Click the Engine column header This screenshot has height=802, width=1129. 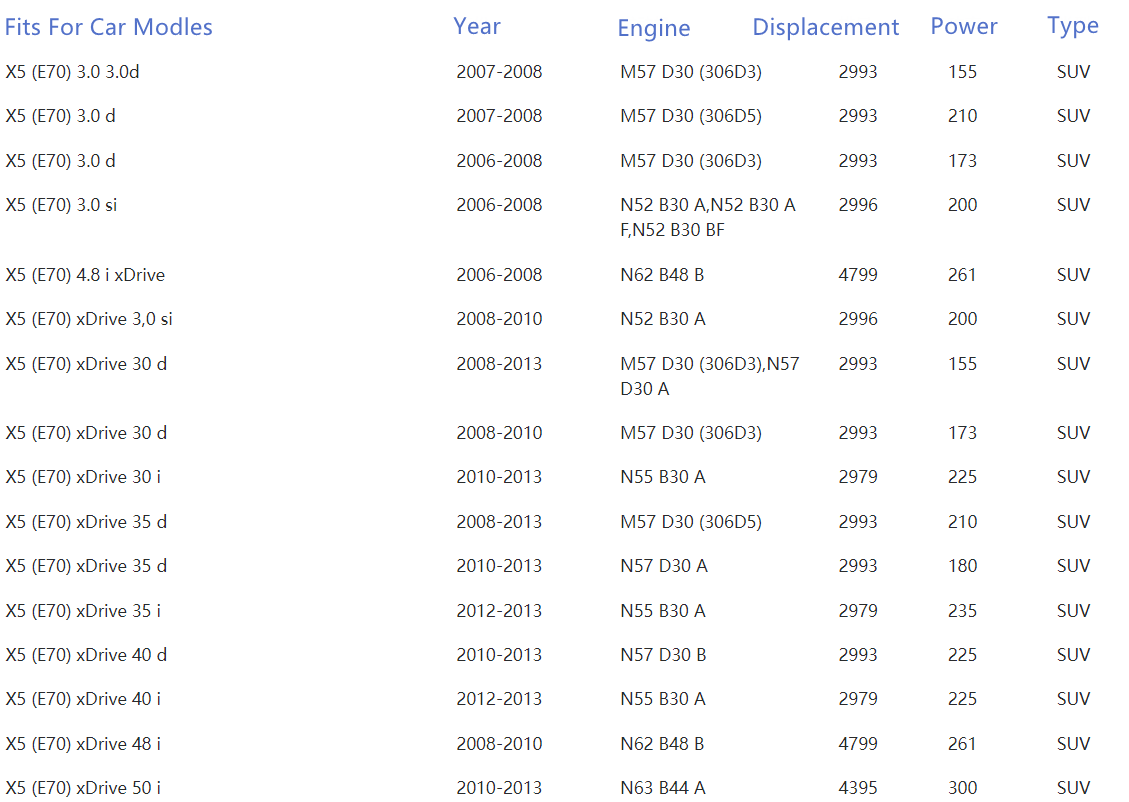653,29
